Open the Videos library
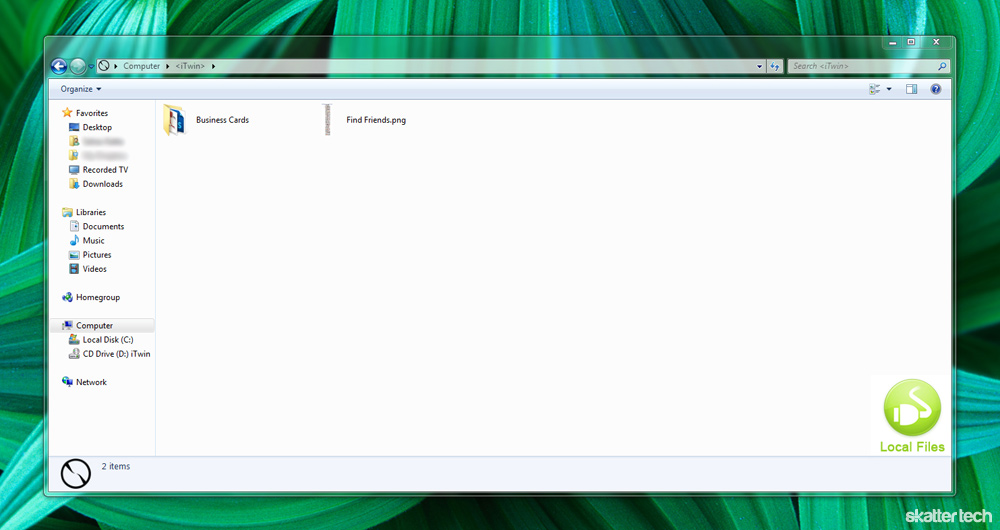The image size is (1000, 530). [94, 269]
